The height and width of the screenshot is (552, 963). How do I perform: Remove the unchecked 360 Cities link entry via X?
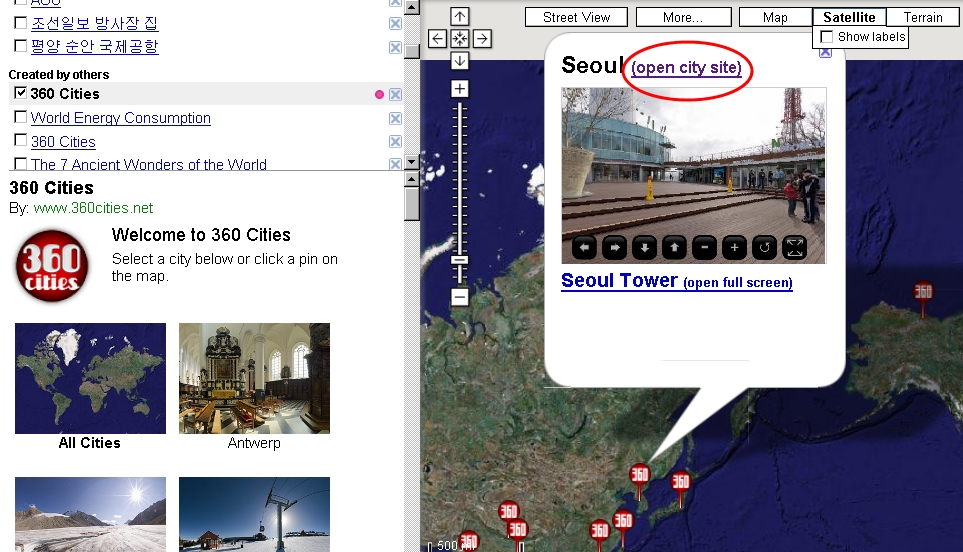396,142
